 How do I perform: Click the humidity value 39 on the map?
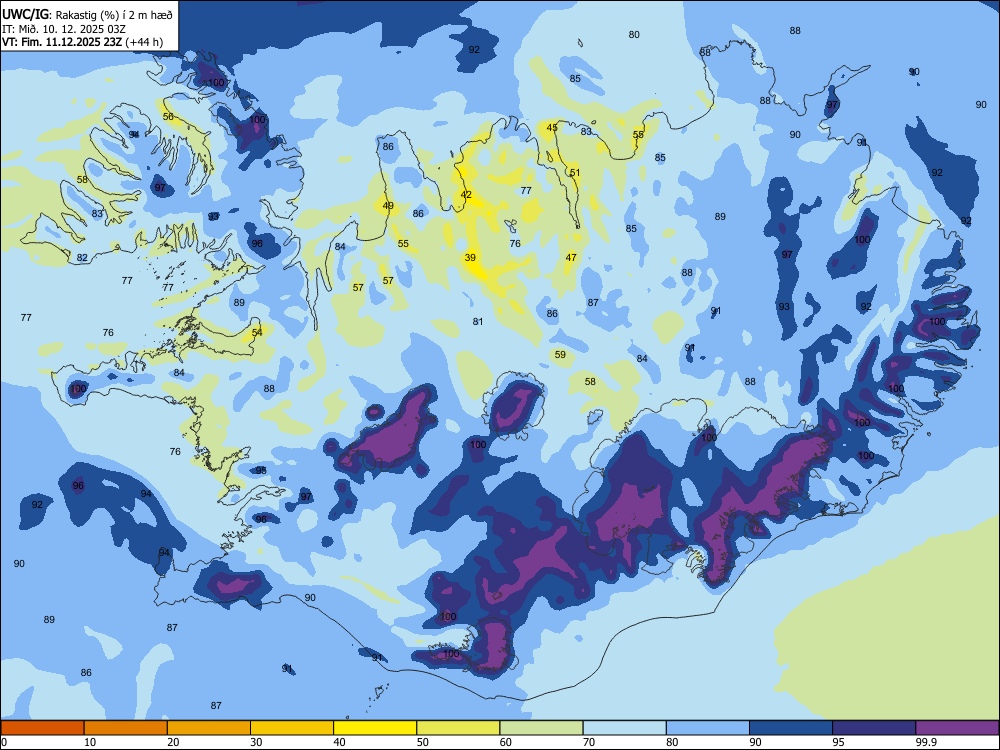click(470, 258)
